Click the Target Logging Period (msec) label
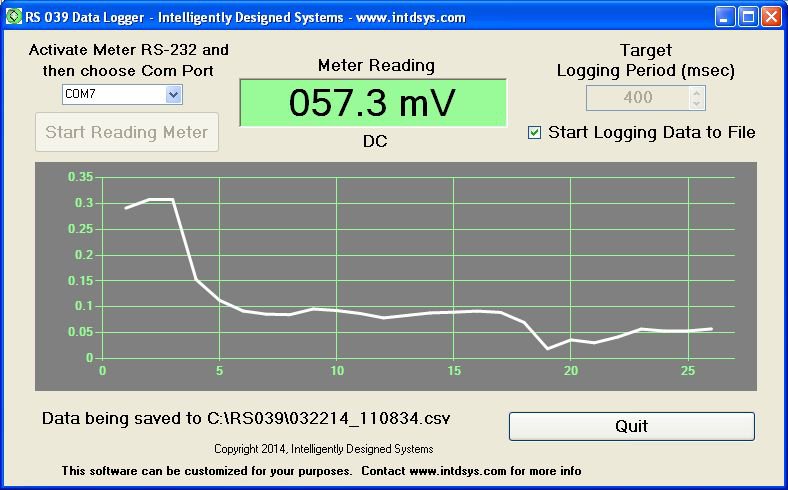The image size is (788, 490). (646, 60)
